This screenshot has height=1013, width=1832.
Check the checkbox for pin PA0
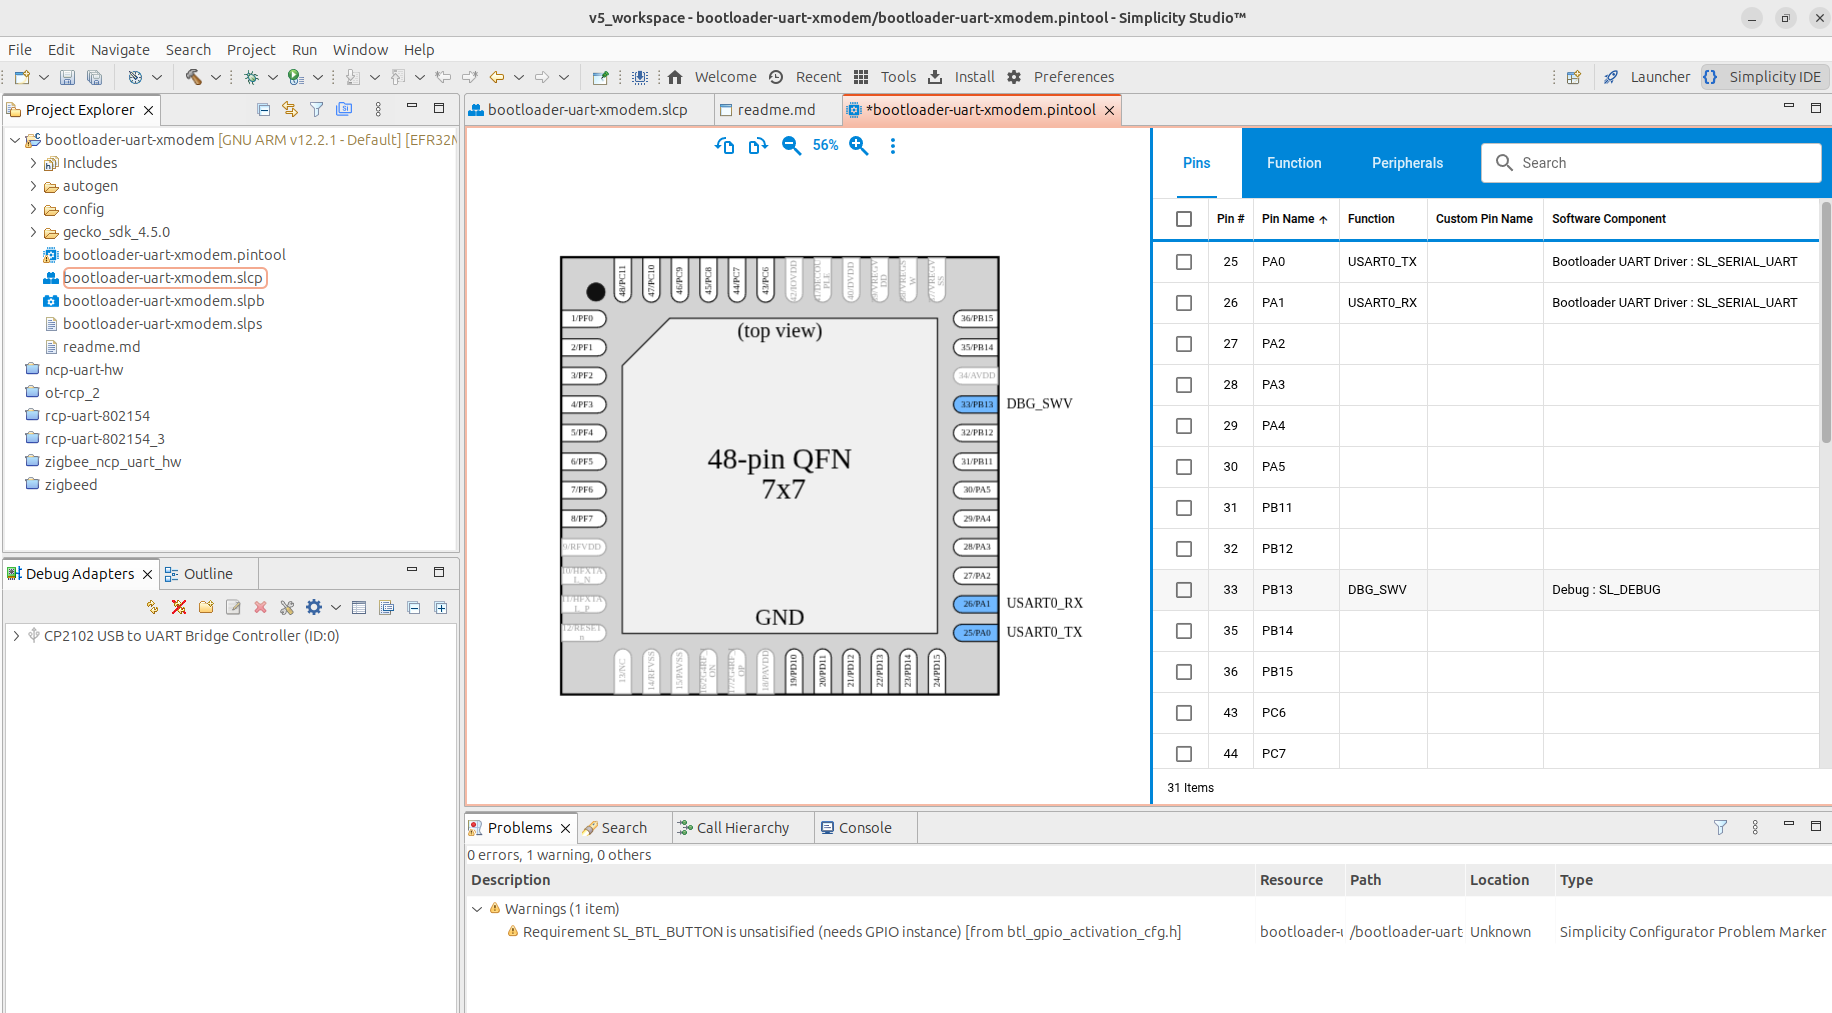point(1184,261)
